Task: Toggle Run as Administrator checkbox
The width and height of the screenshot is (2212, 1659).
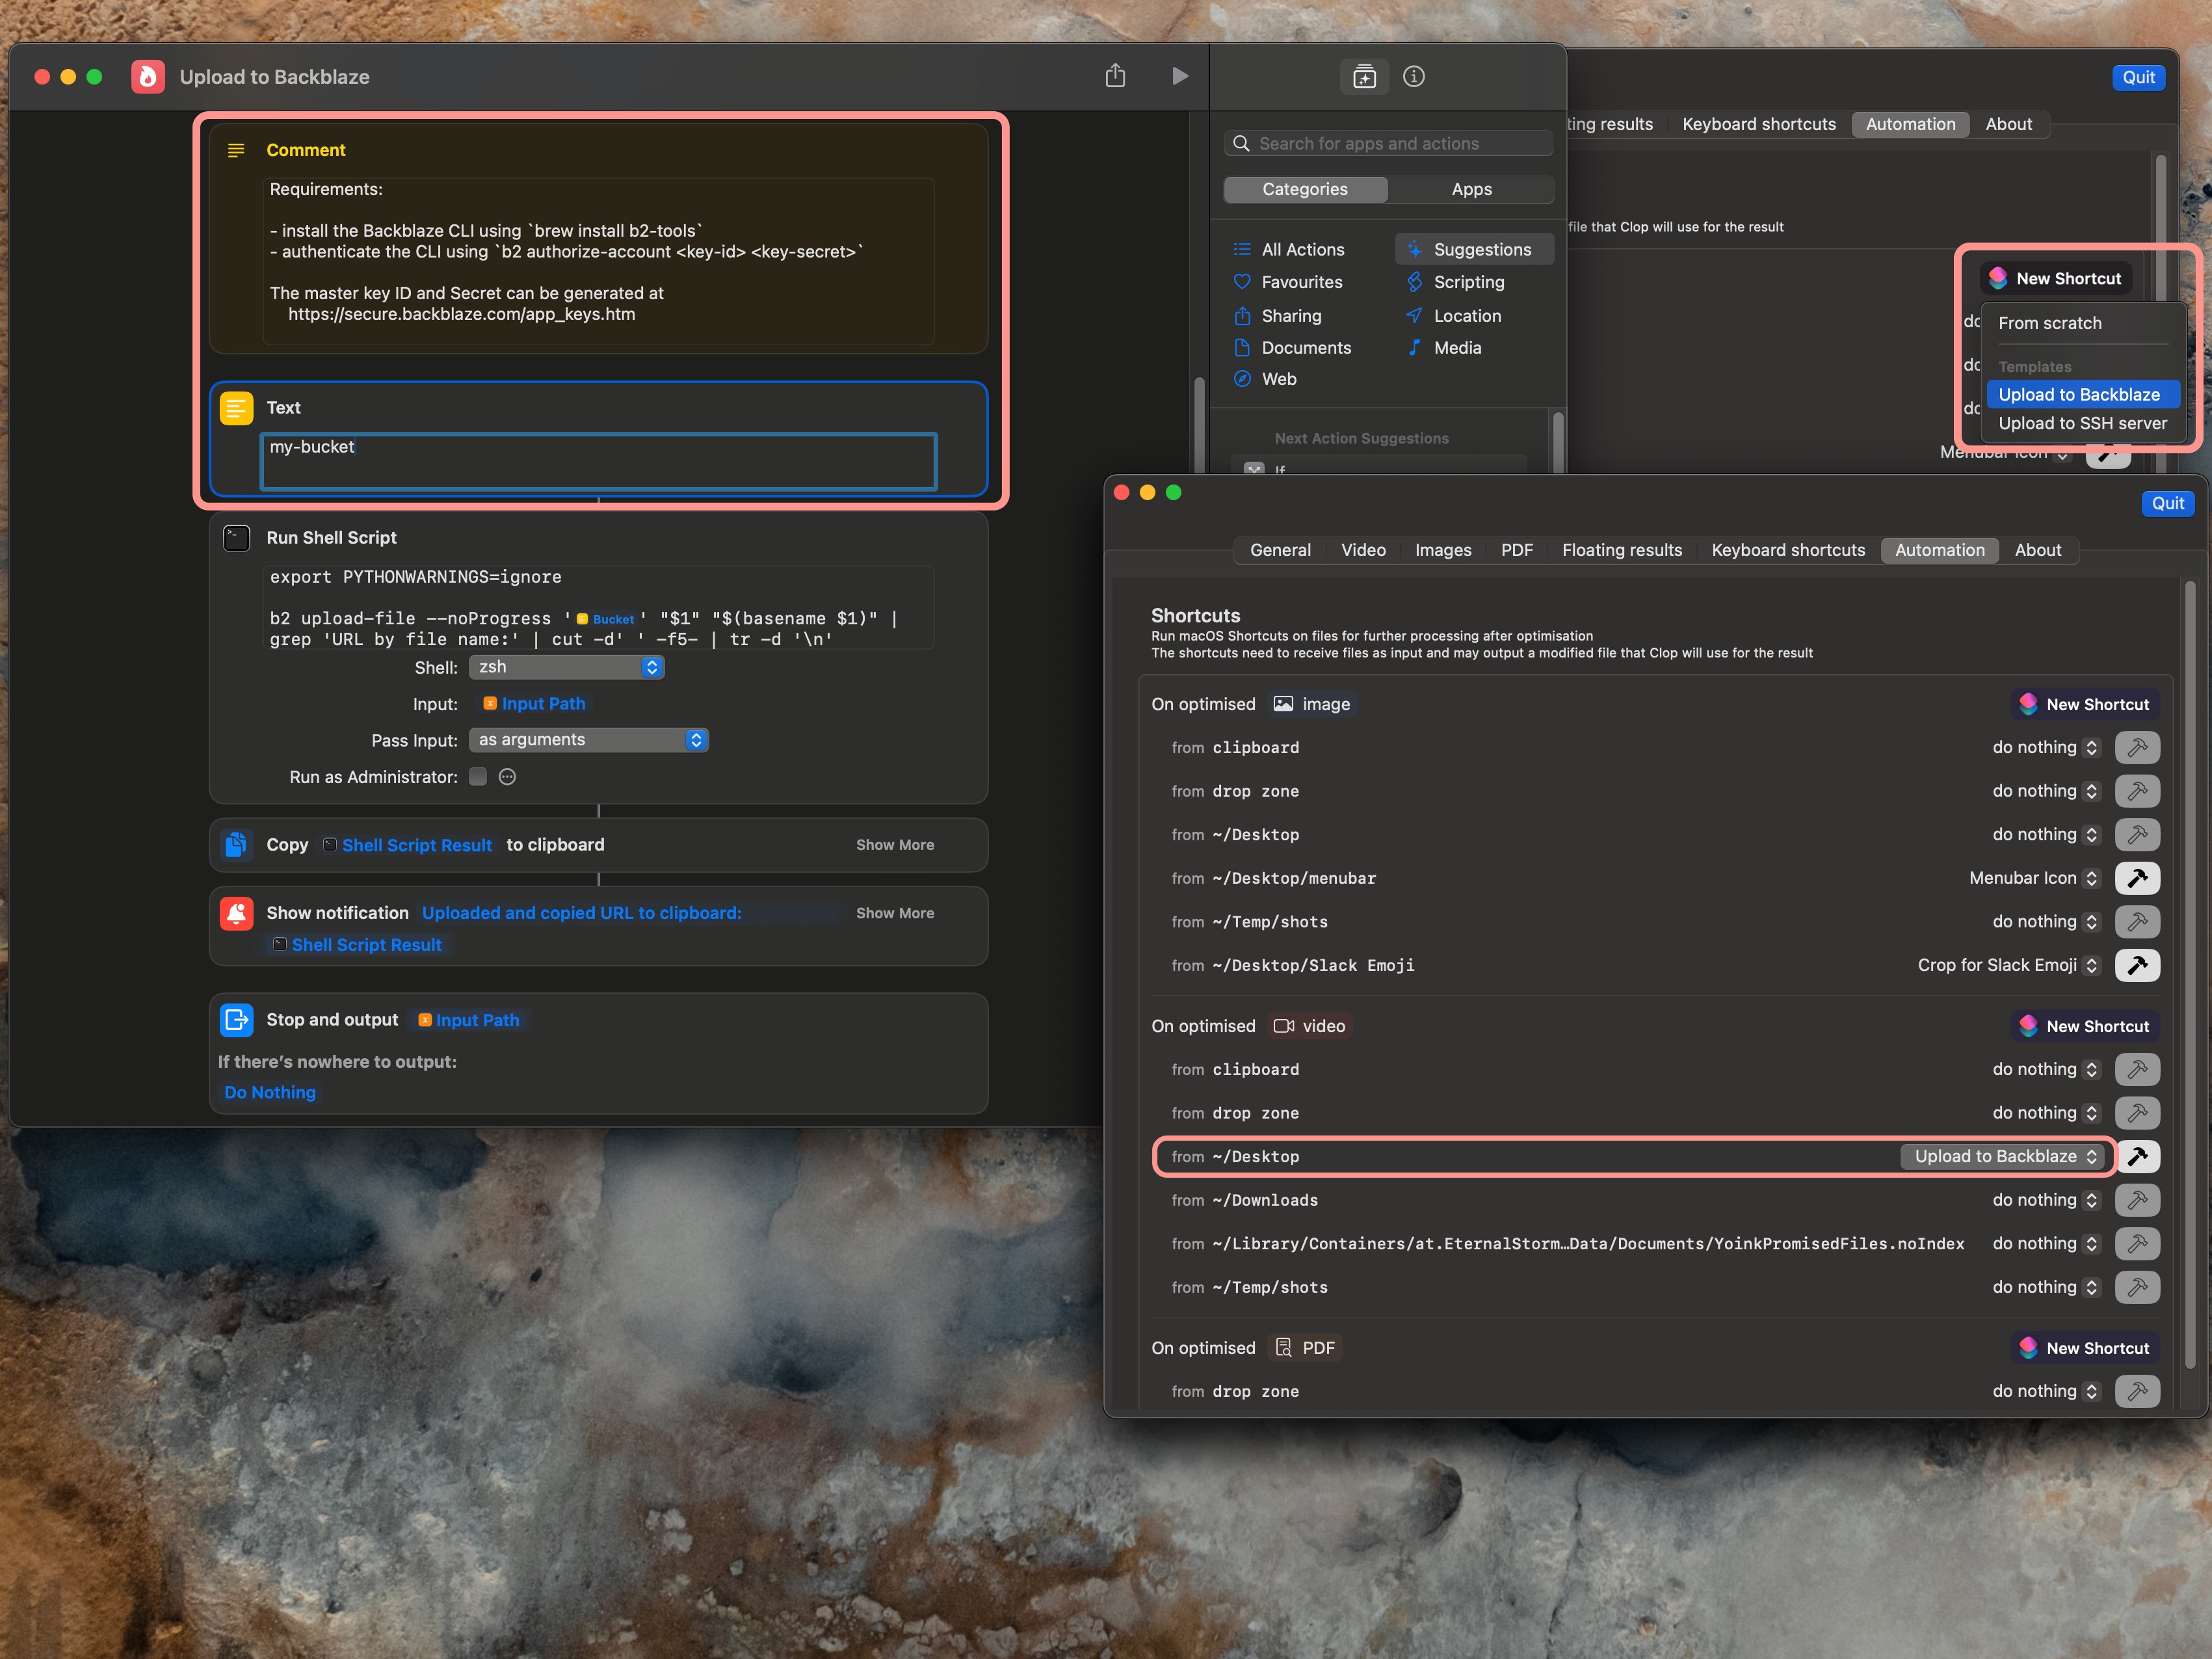Action: coord(478,777)
